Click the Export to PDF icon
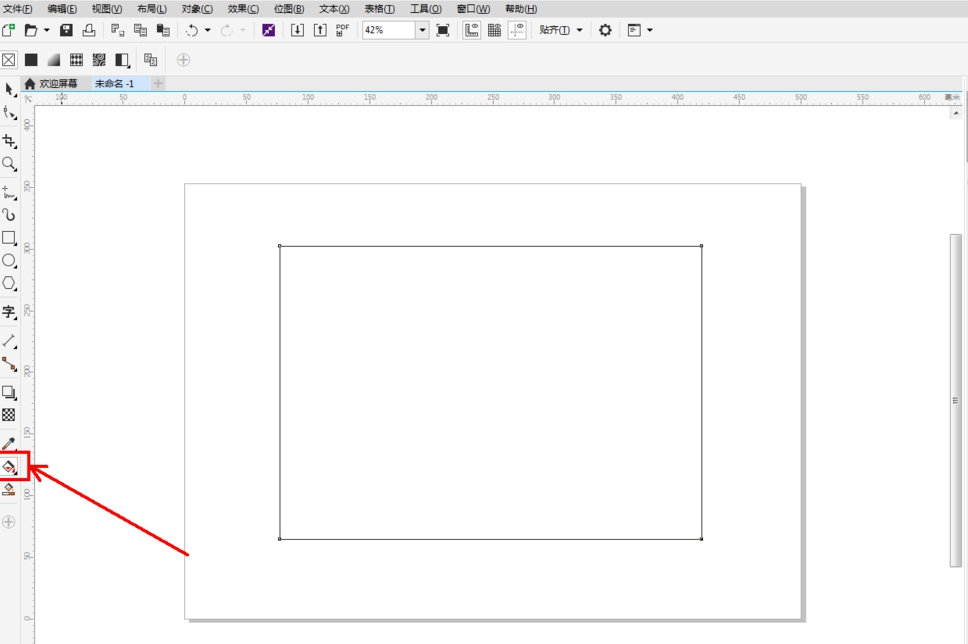The width and height of the screenshot is (968, 644). pyautogui.click(x=342, y=31)
